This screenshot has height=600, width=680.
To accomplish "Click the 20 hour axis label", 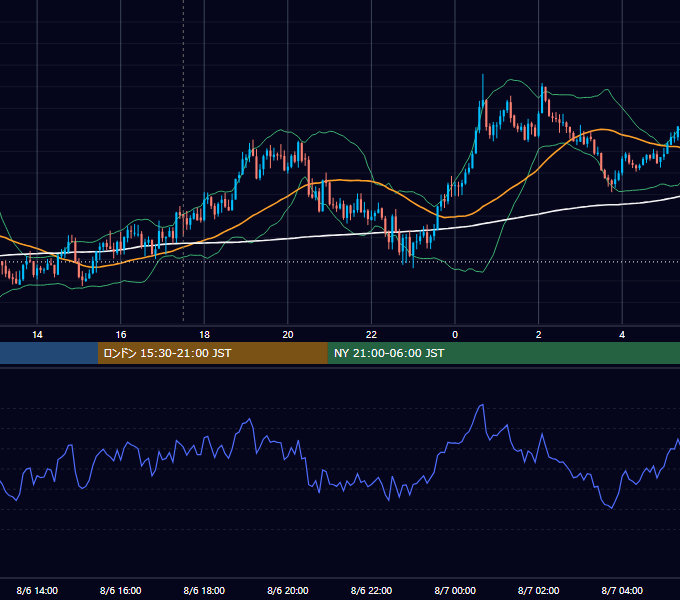I will click(x=288, y=335).
